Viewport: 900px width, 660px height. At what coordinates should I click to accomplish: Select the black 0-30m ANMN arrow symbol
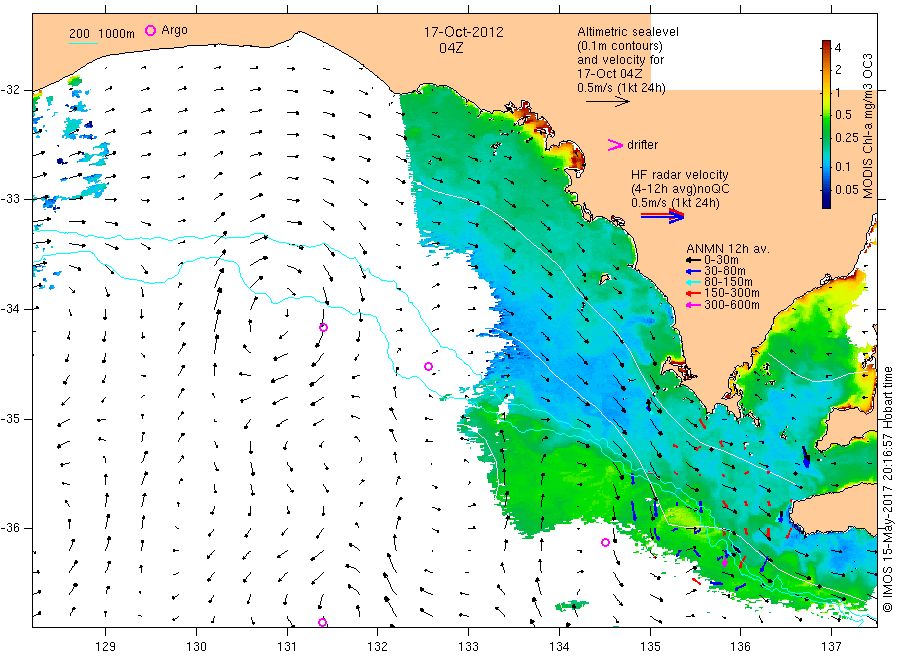[693, 260]
